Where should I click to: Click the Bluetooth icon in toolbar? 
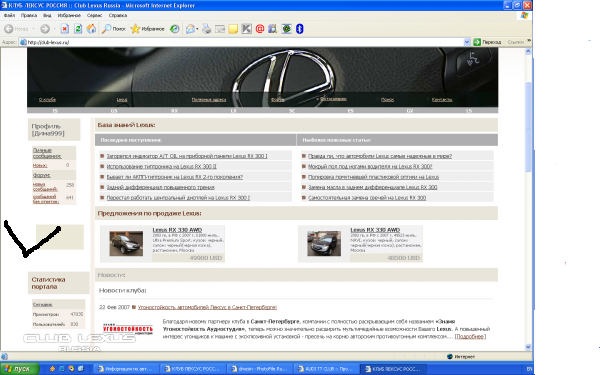click(300, 29)
